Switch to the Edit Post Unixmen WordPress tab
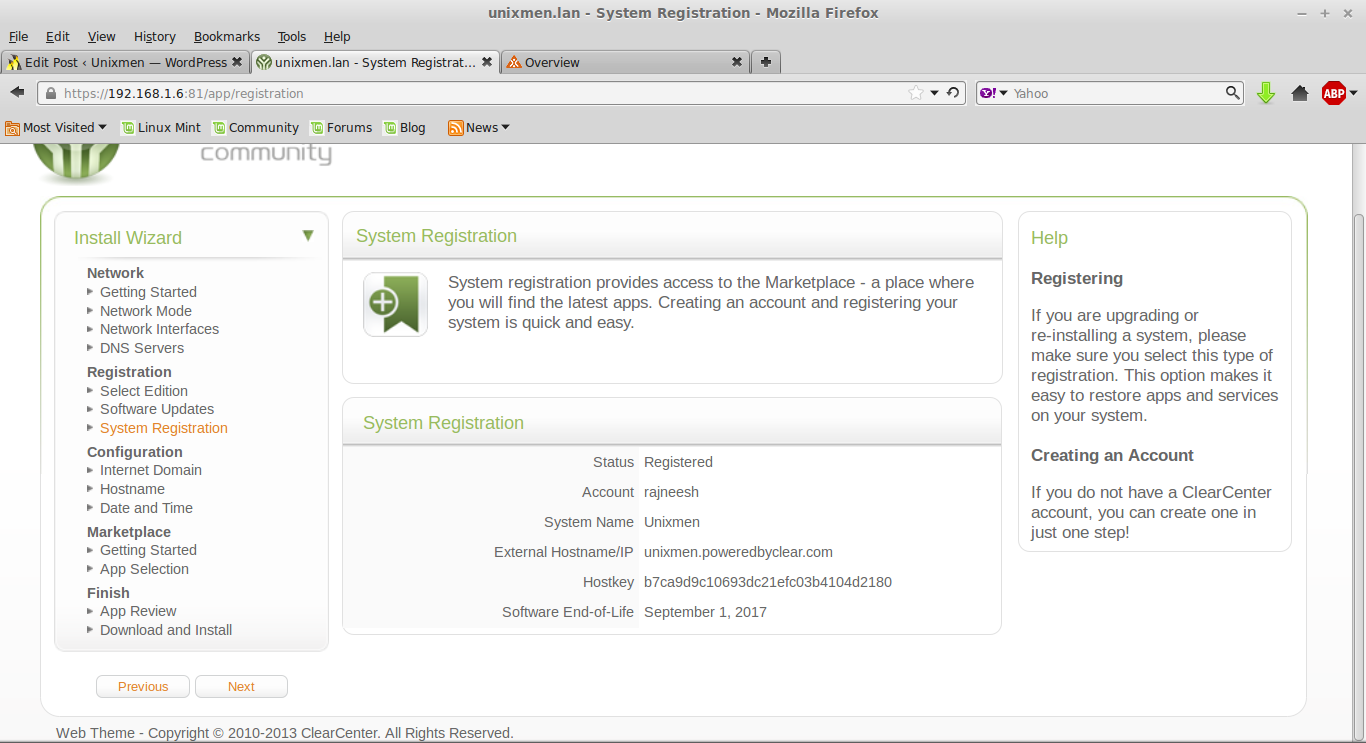The width and height of the screenshot is (1366, 743). coord(125,62)
